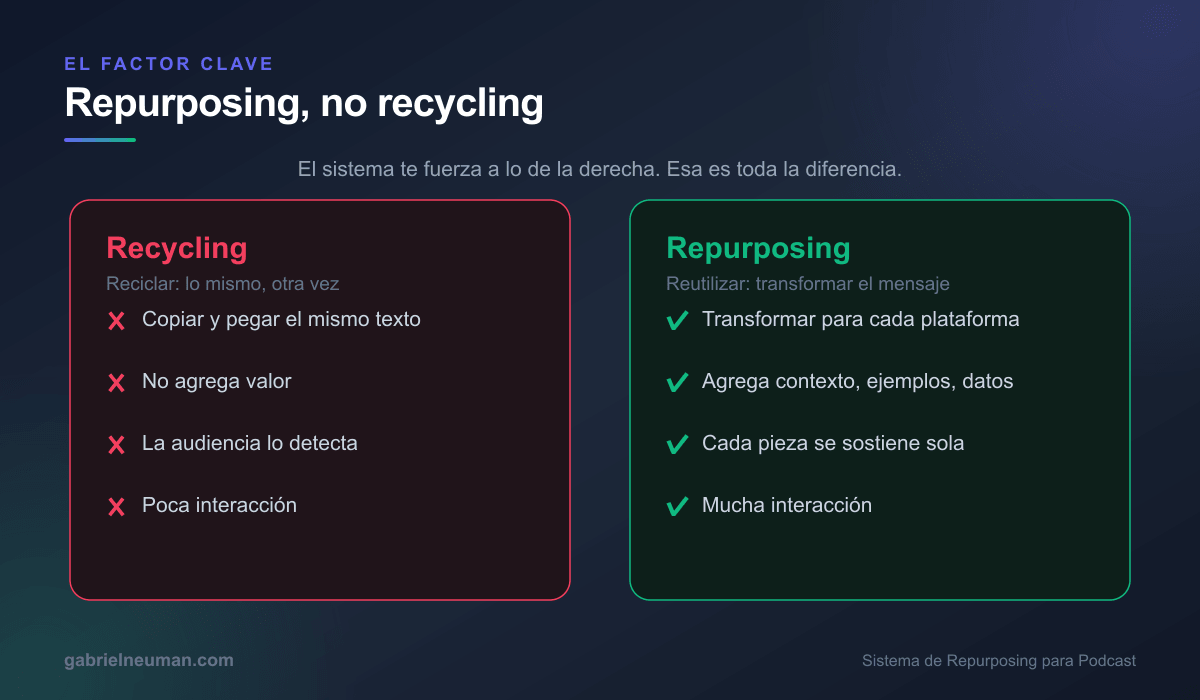Click the green check beside "Cada pieza se sostiene sola"

(x=677, y=445)
